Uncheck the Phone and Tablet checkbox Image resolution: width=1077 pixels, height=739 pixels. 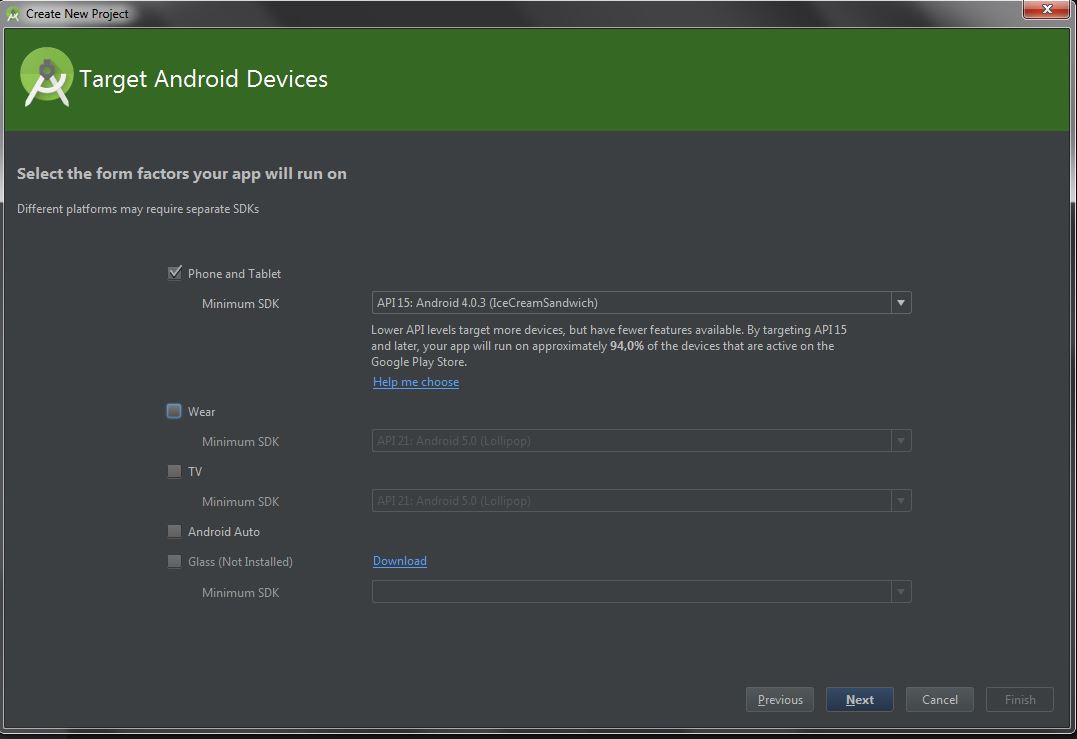[175, 273]
